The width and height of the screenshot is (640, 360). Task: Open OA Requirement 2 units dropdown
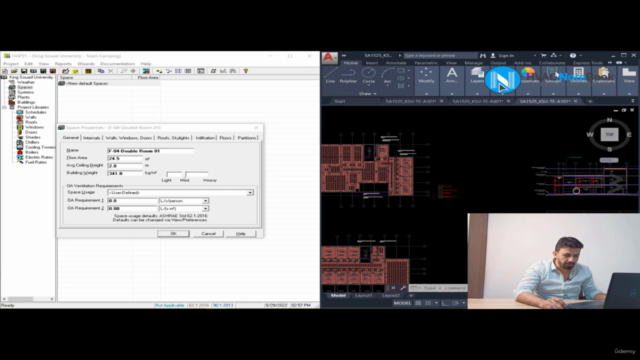(x=205, y=209)
